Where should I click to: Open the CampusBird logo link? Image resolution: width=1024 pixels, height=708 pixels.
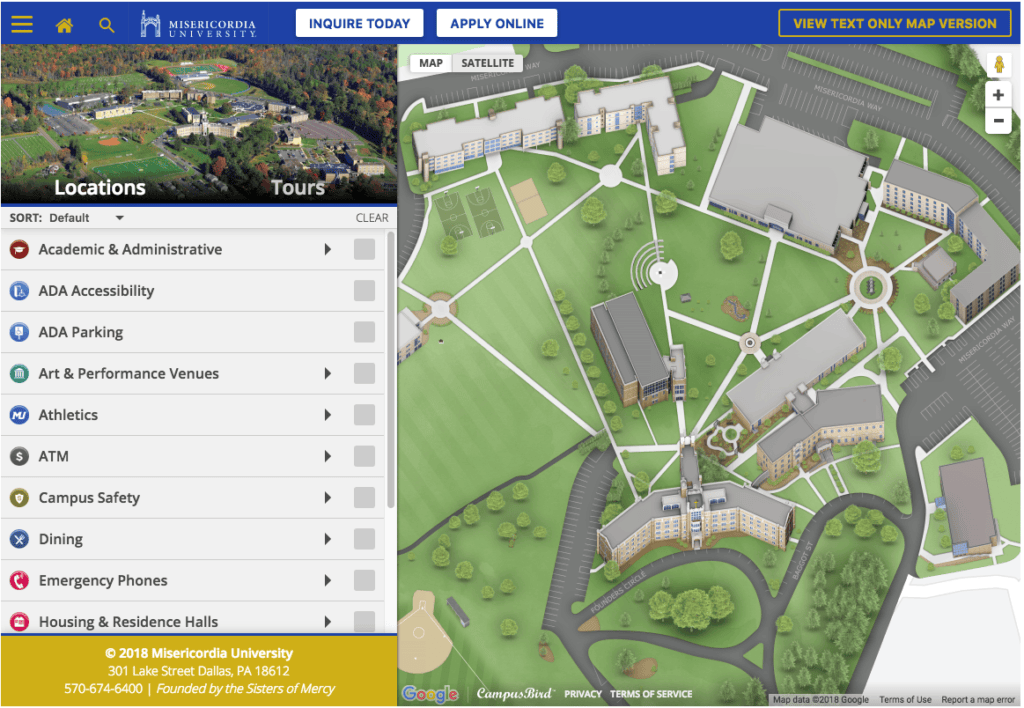(515, 694)
